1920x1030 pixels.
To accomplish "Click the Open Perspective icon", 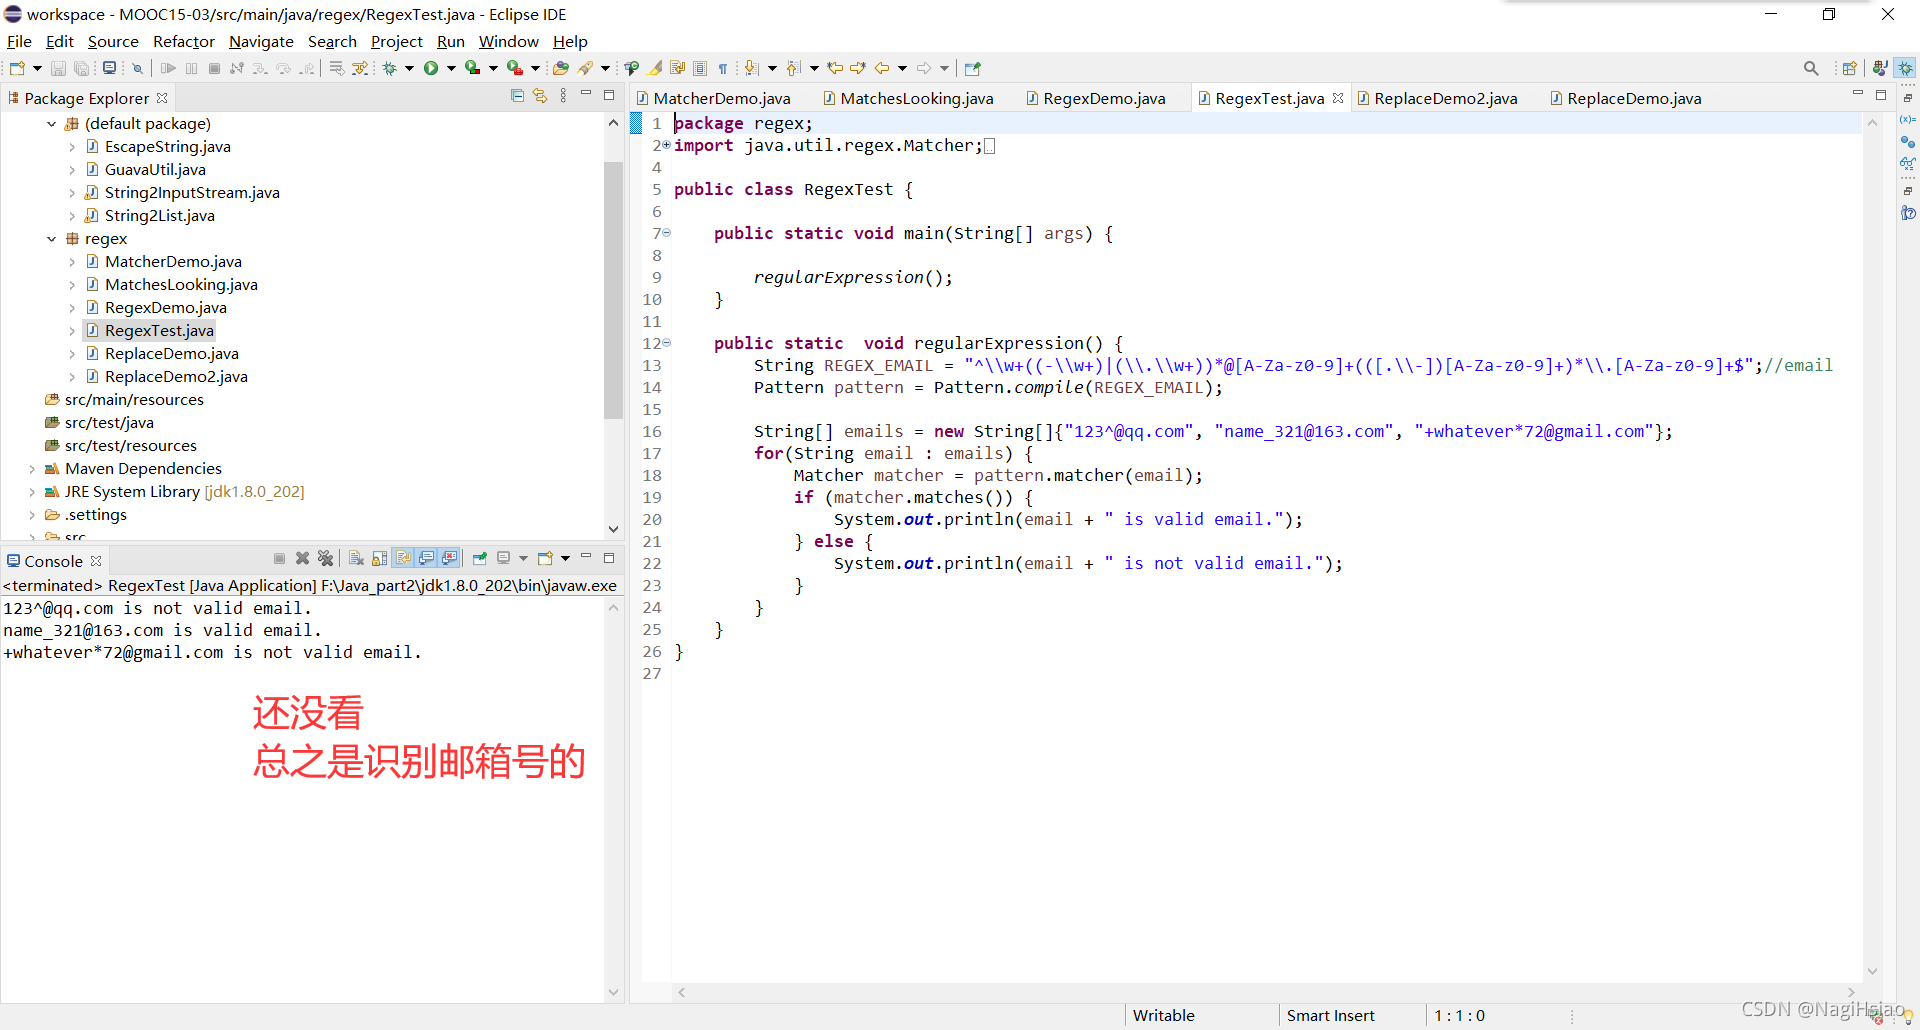I will click(1849, 68).
